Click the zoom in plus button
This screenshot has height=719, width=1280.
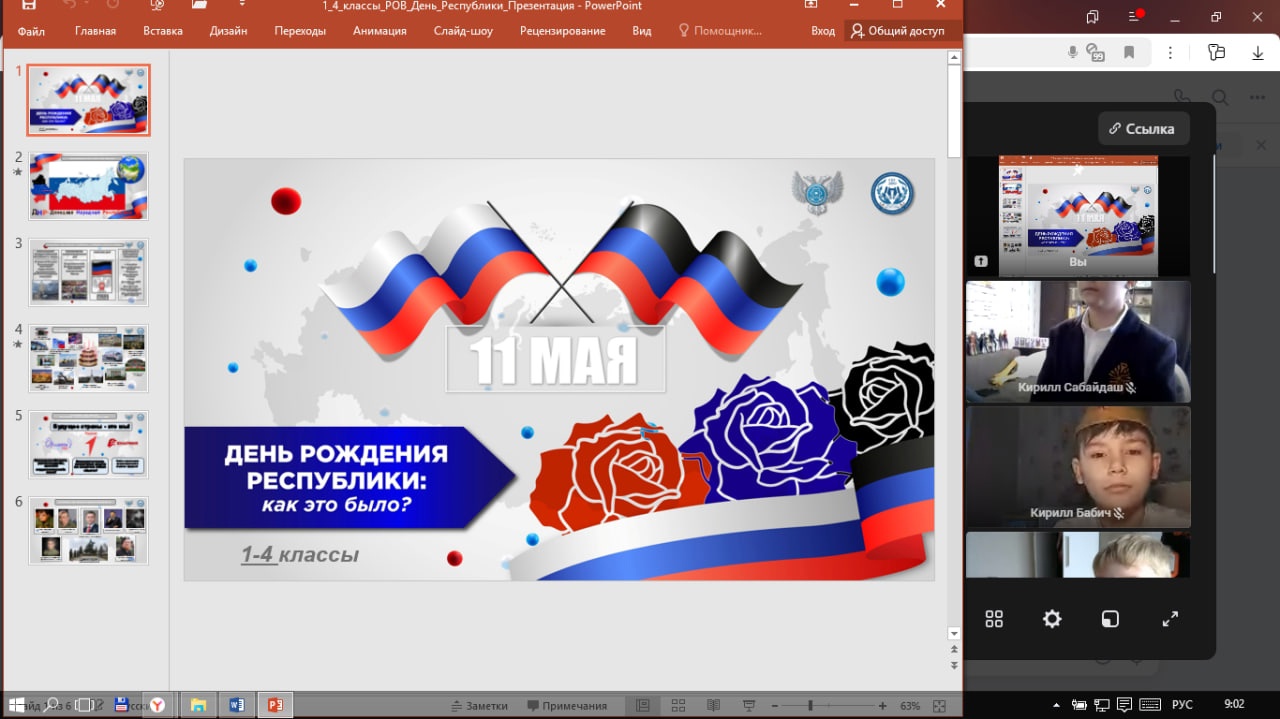coord(882,705)
